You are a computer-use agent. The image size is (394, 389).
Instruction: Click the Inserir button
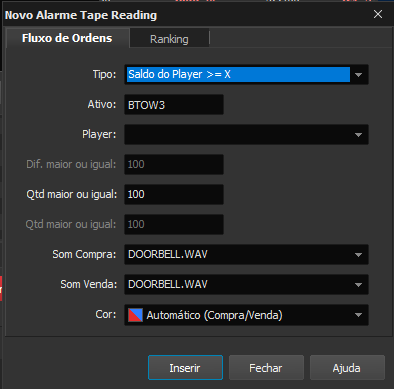click(x=185, y=368)
